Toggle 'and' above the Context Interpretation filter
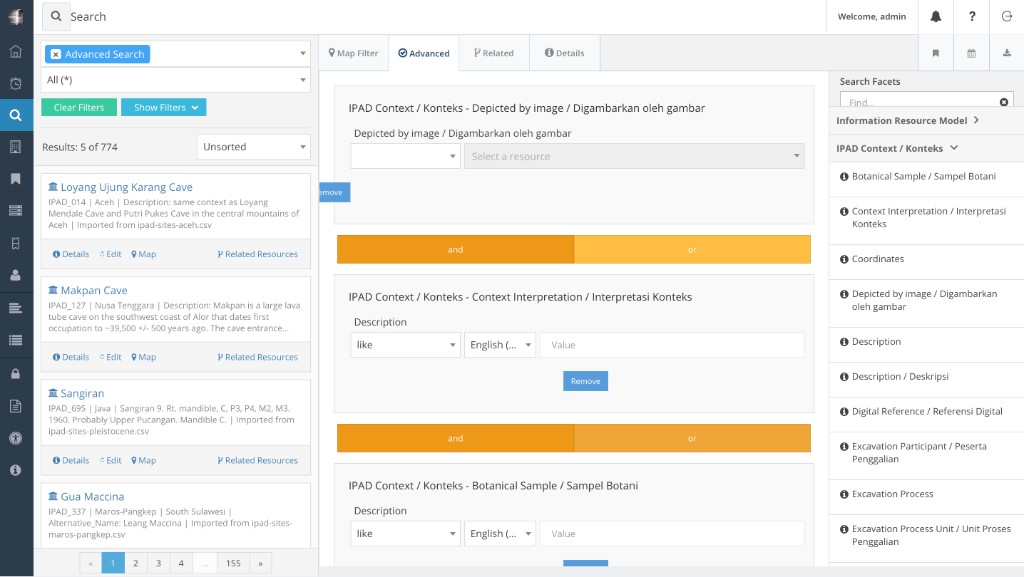Image resolution: width=1024 pixels, height=577 pixels. 455,249
